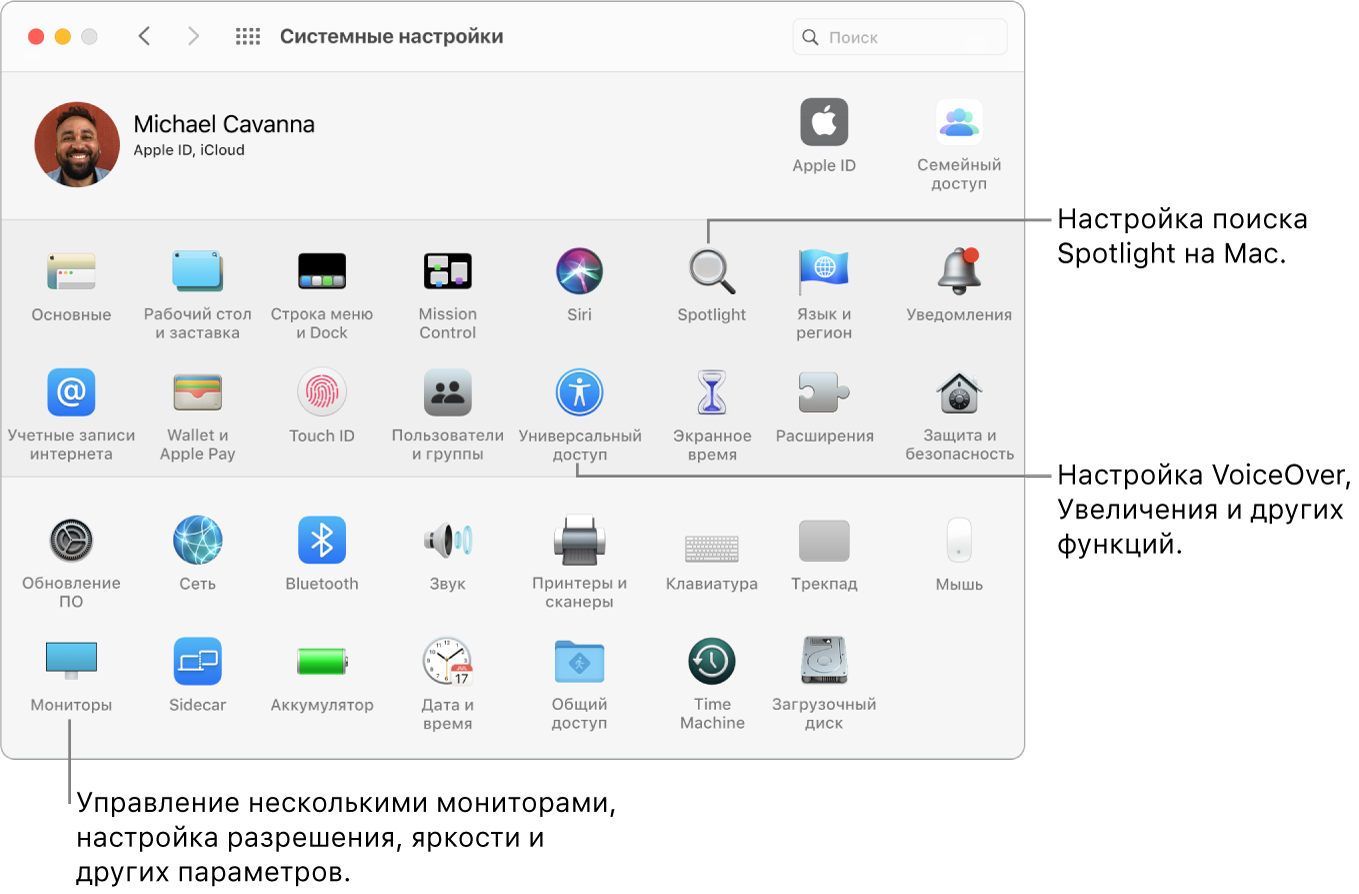The height and width of the screenshot is (894, 1359).
Task: Open Клавиатура keyboard icon
Action: pyautogui.click(x=712, y=549)
